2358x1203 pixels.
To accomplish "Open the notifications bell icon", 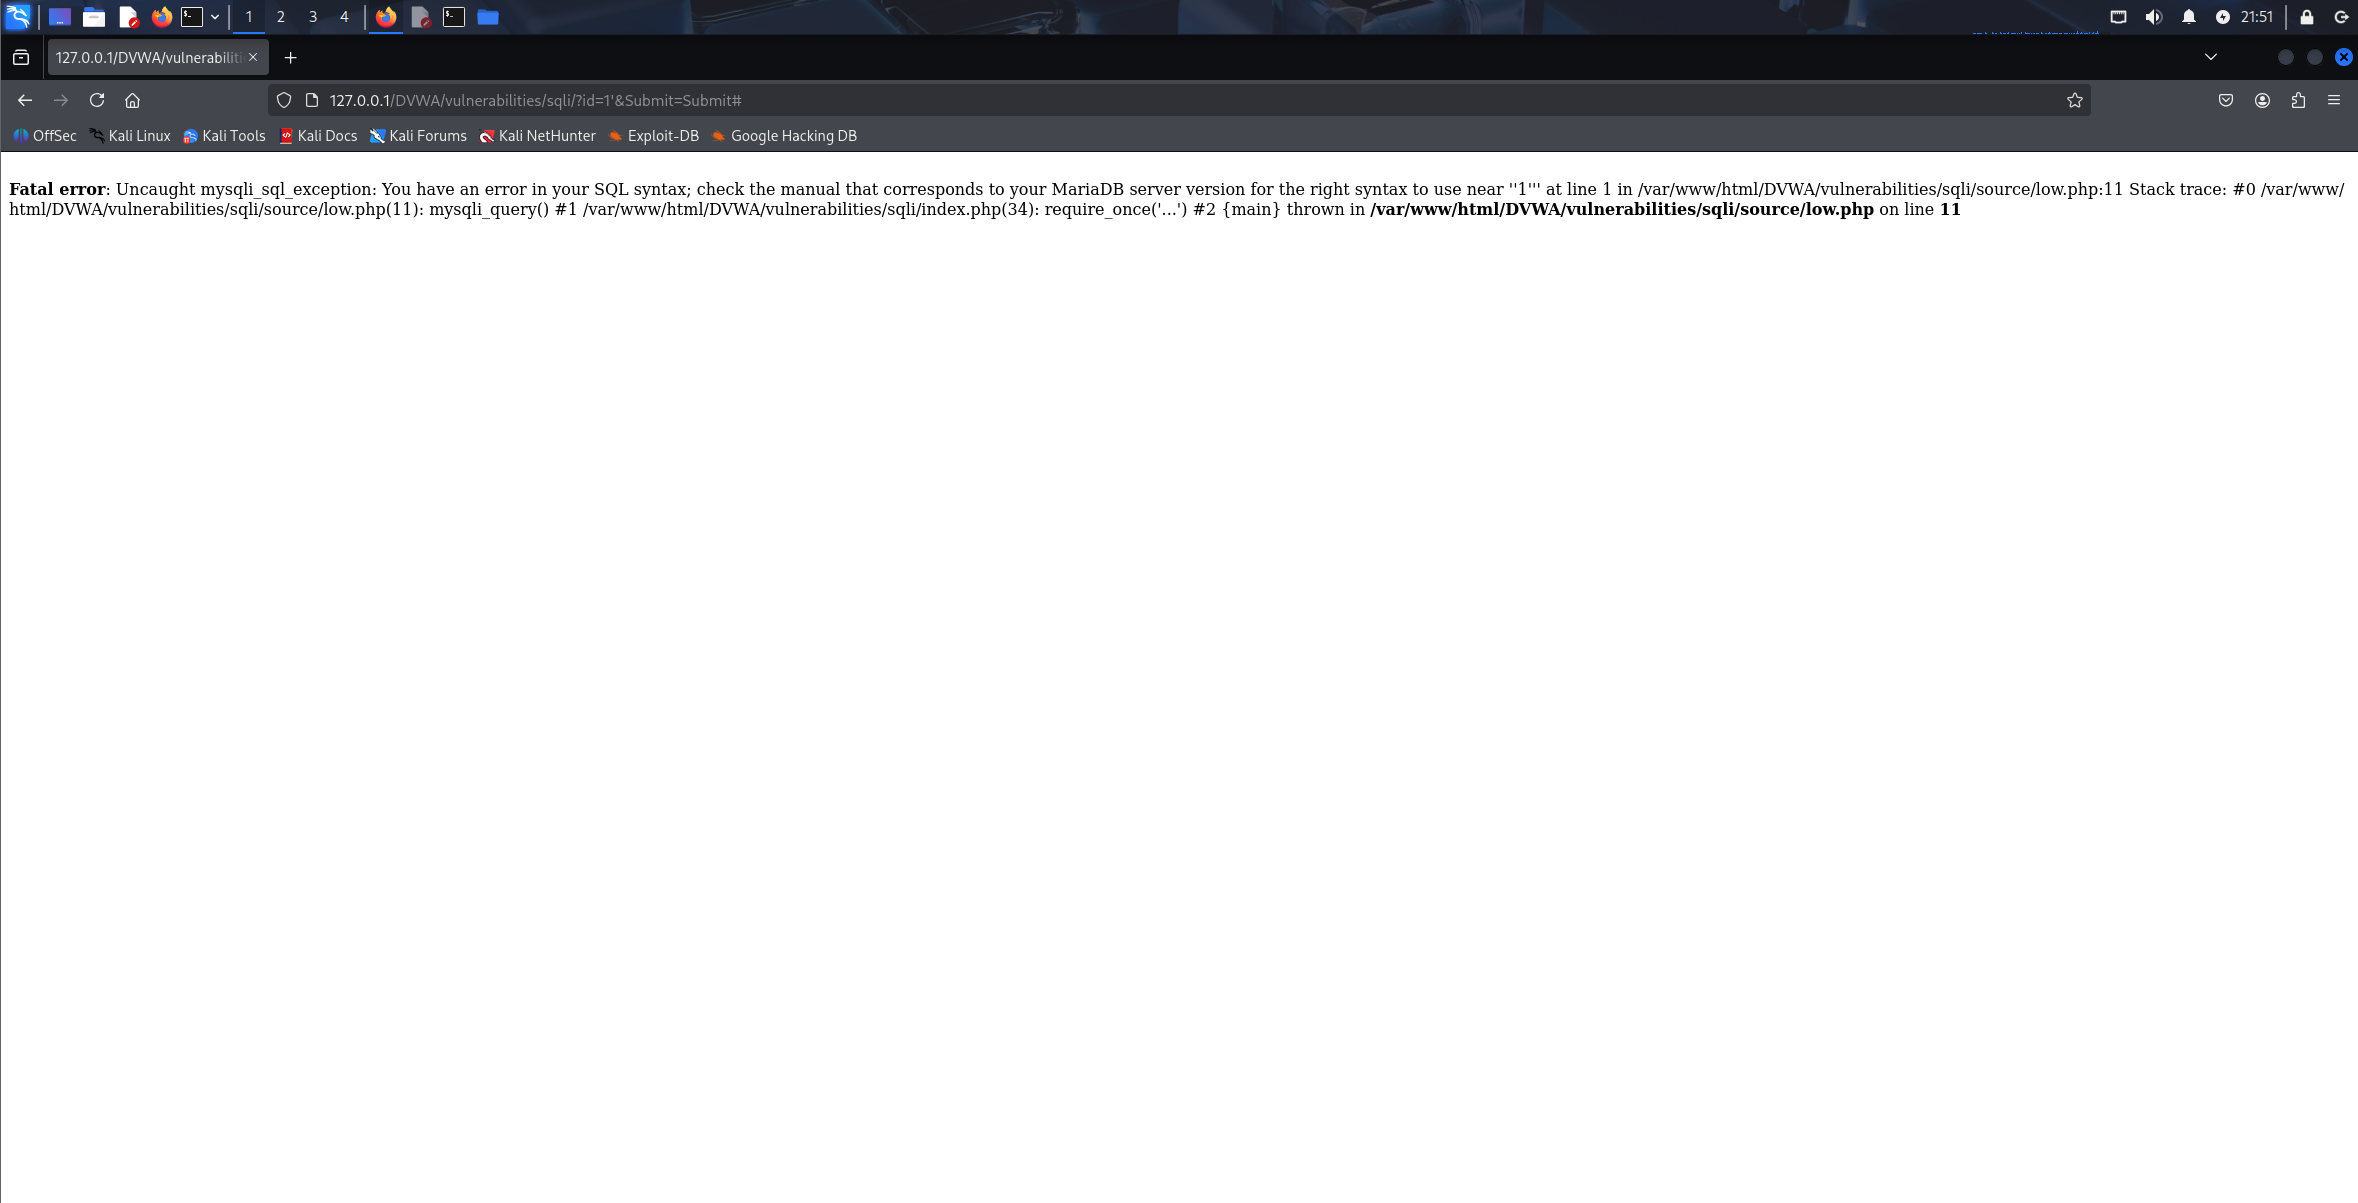I will click(2189, 17).
